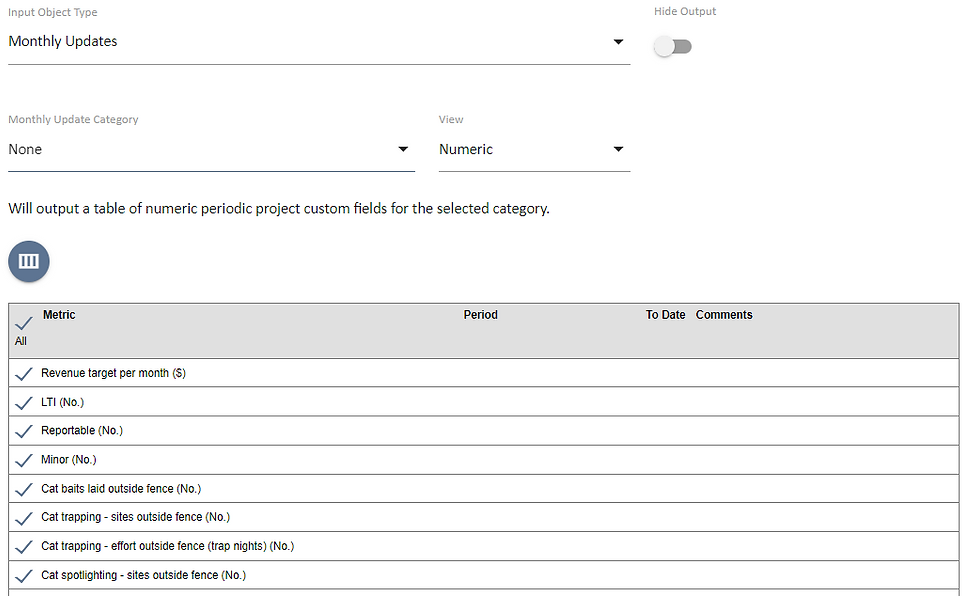Deselect Cat baits laid outside fence checkmark
The width and height of the screenshot is (980, 596).
point(24,490)
